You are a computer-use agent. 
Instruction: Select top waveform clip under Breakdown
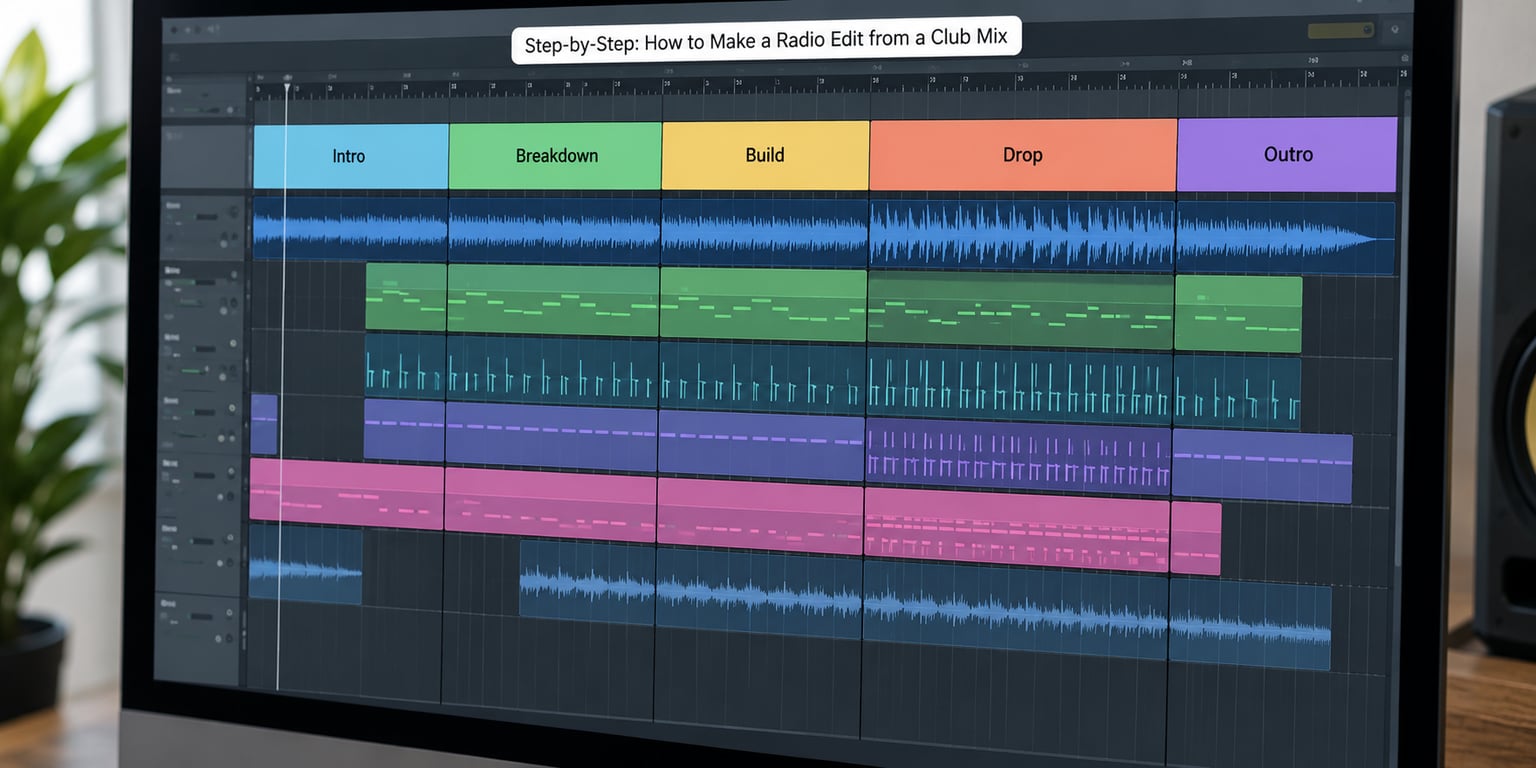click(554, 231)
